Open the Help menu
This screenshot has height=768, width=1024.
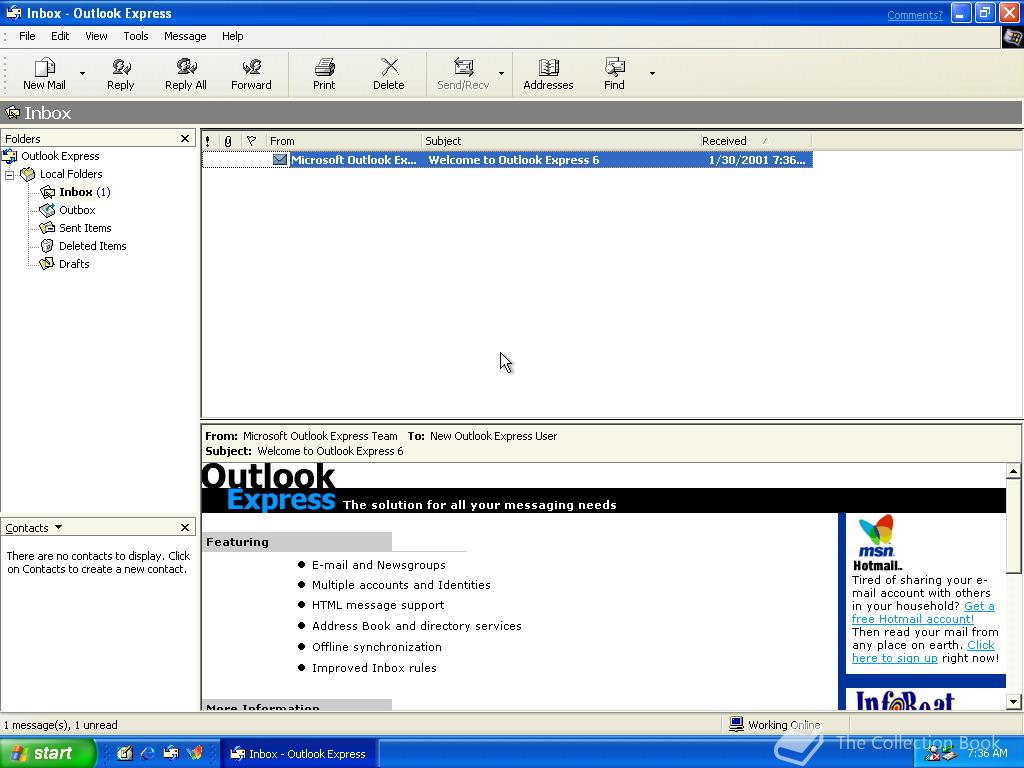pos(232,36)
